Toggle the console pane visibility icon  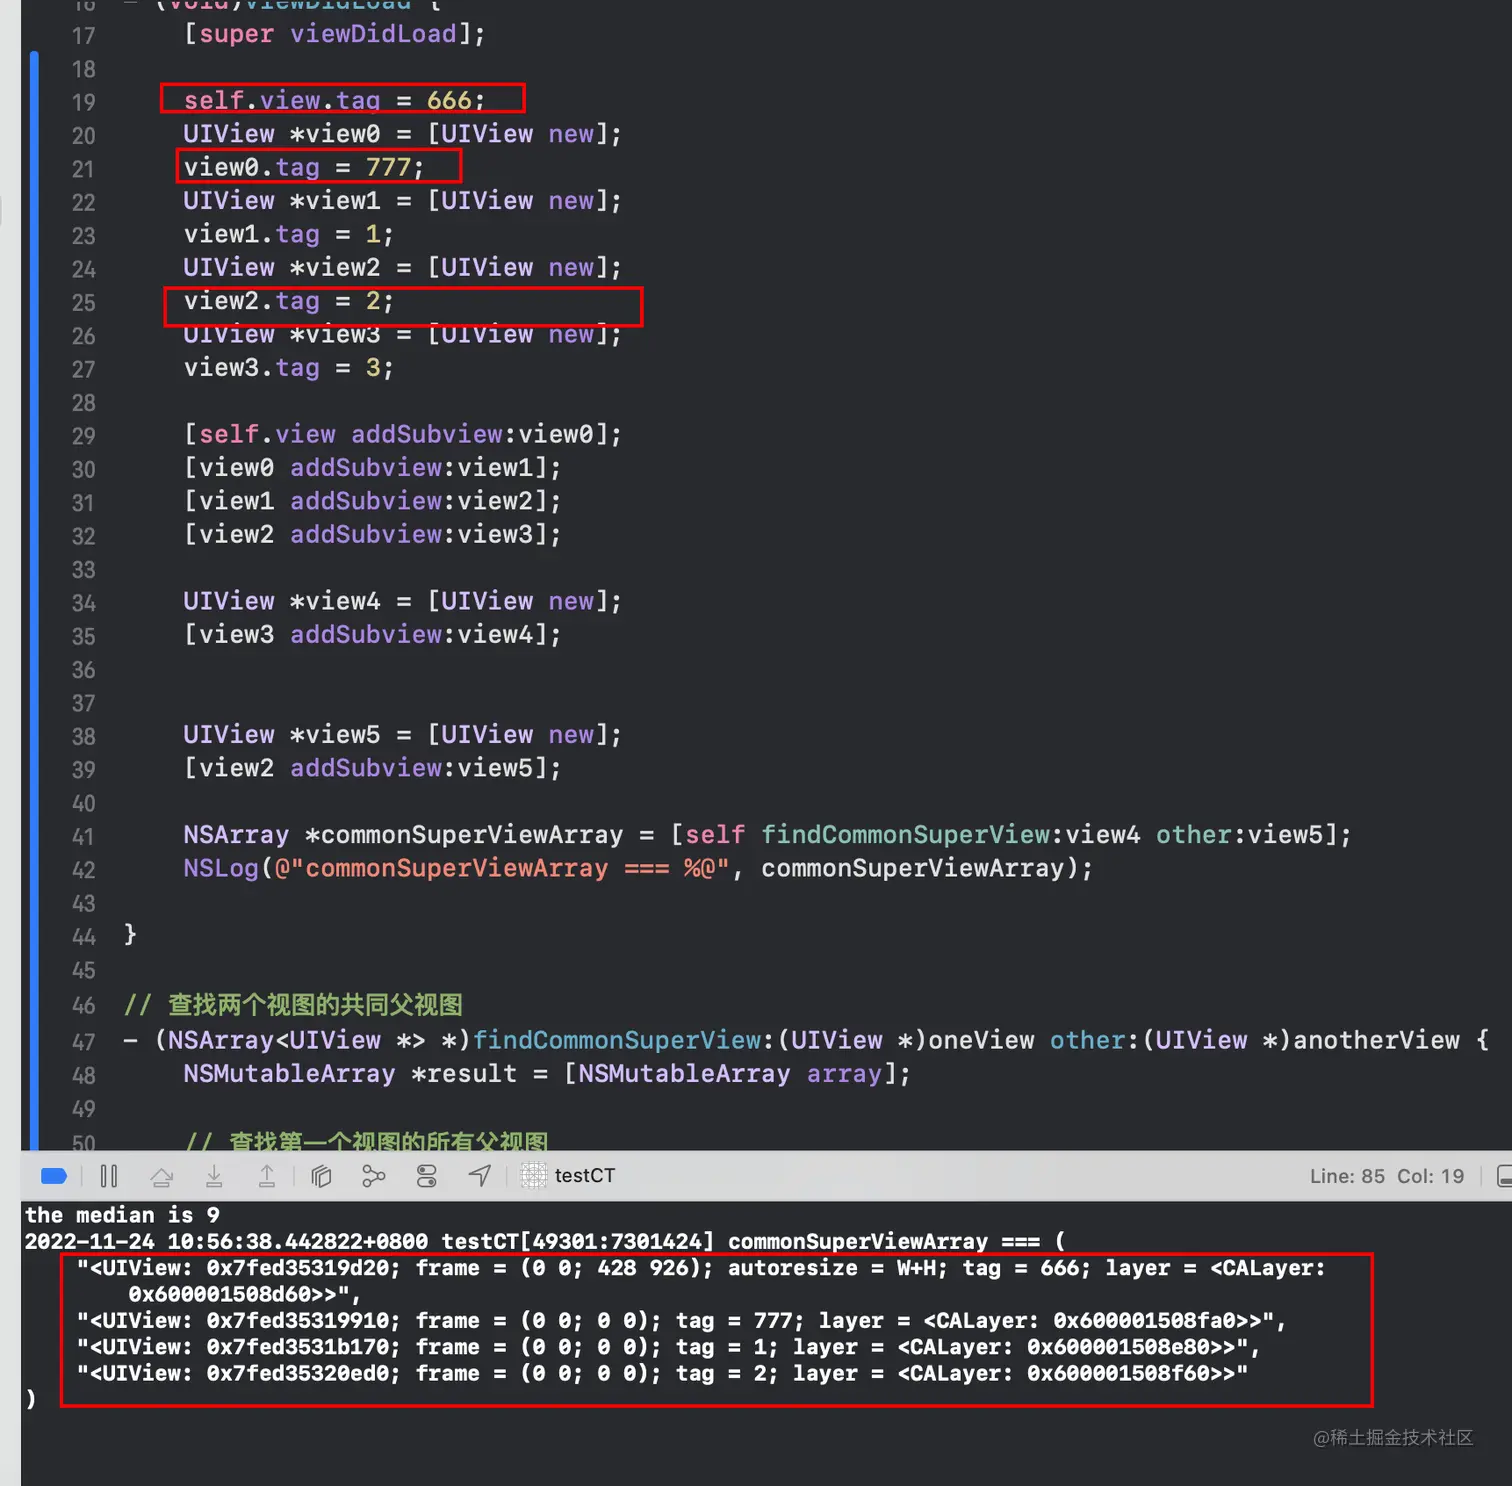pos(1503,1176)
